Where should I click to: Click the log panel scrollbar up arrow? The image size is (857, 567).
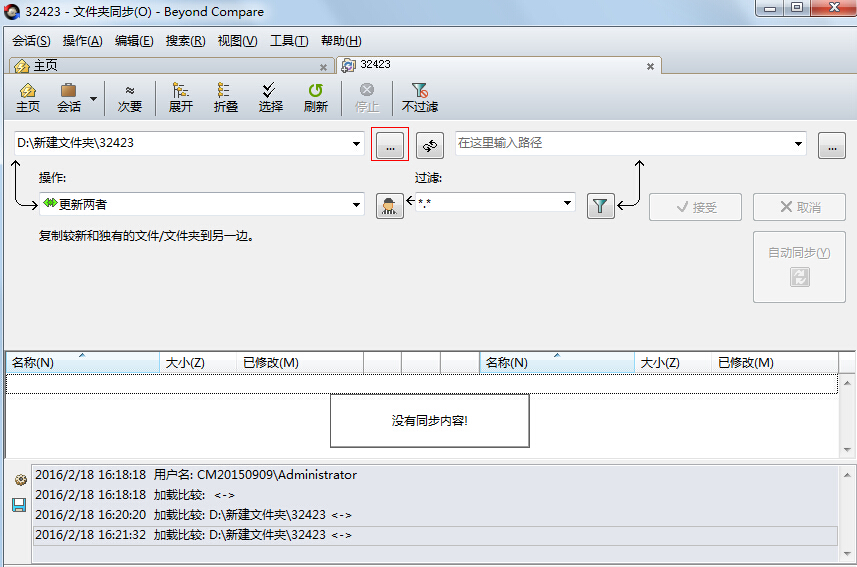click(x=847, y=475)
